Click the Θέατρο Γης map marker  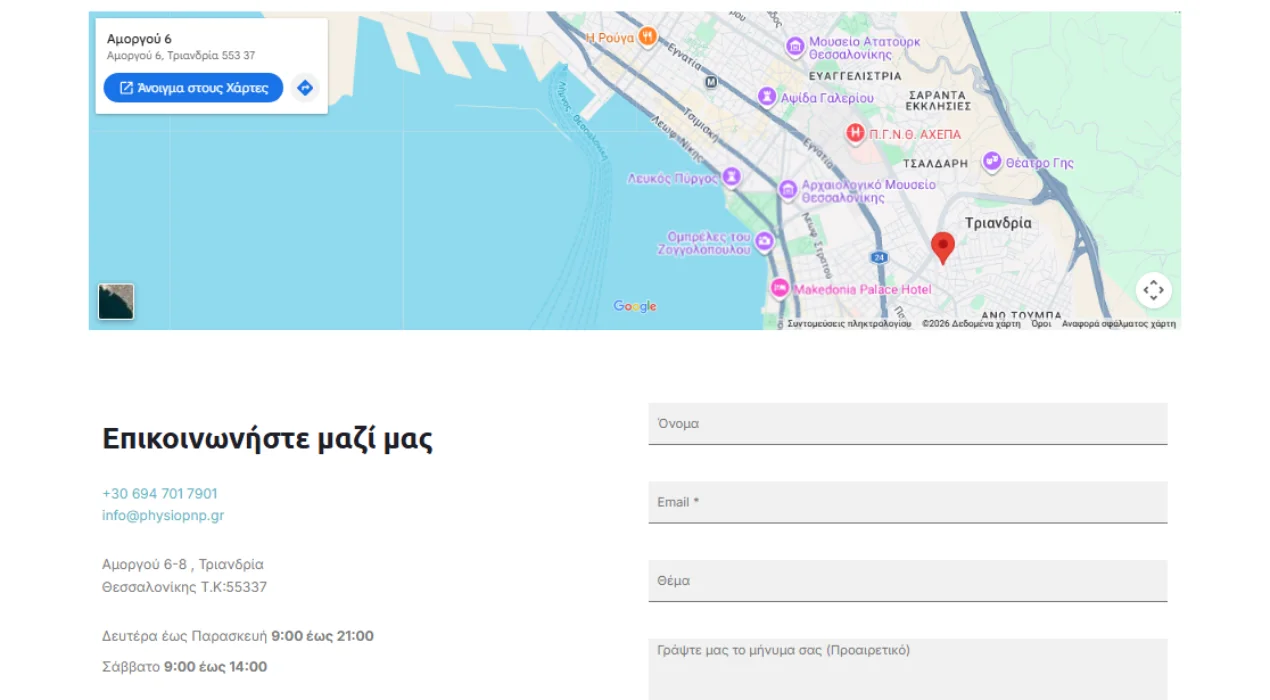tap(992, 162)
